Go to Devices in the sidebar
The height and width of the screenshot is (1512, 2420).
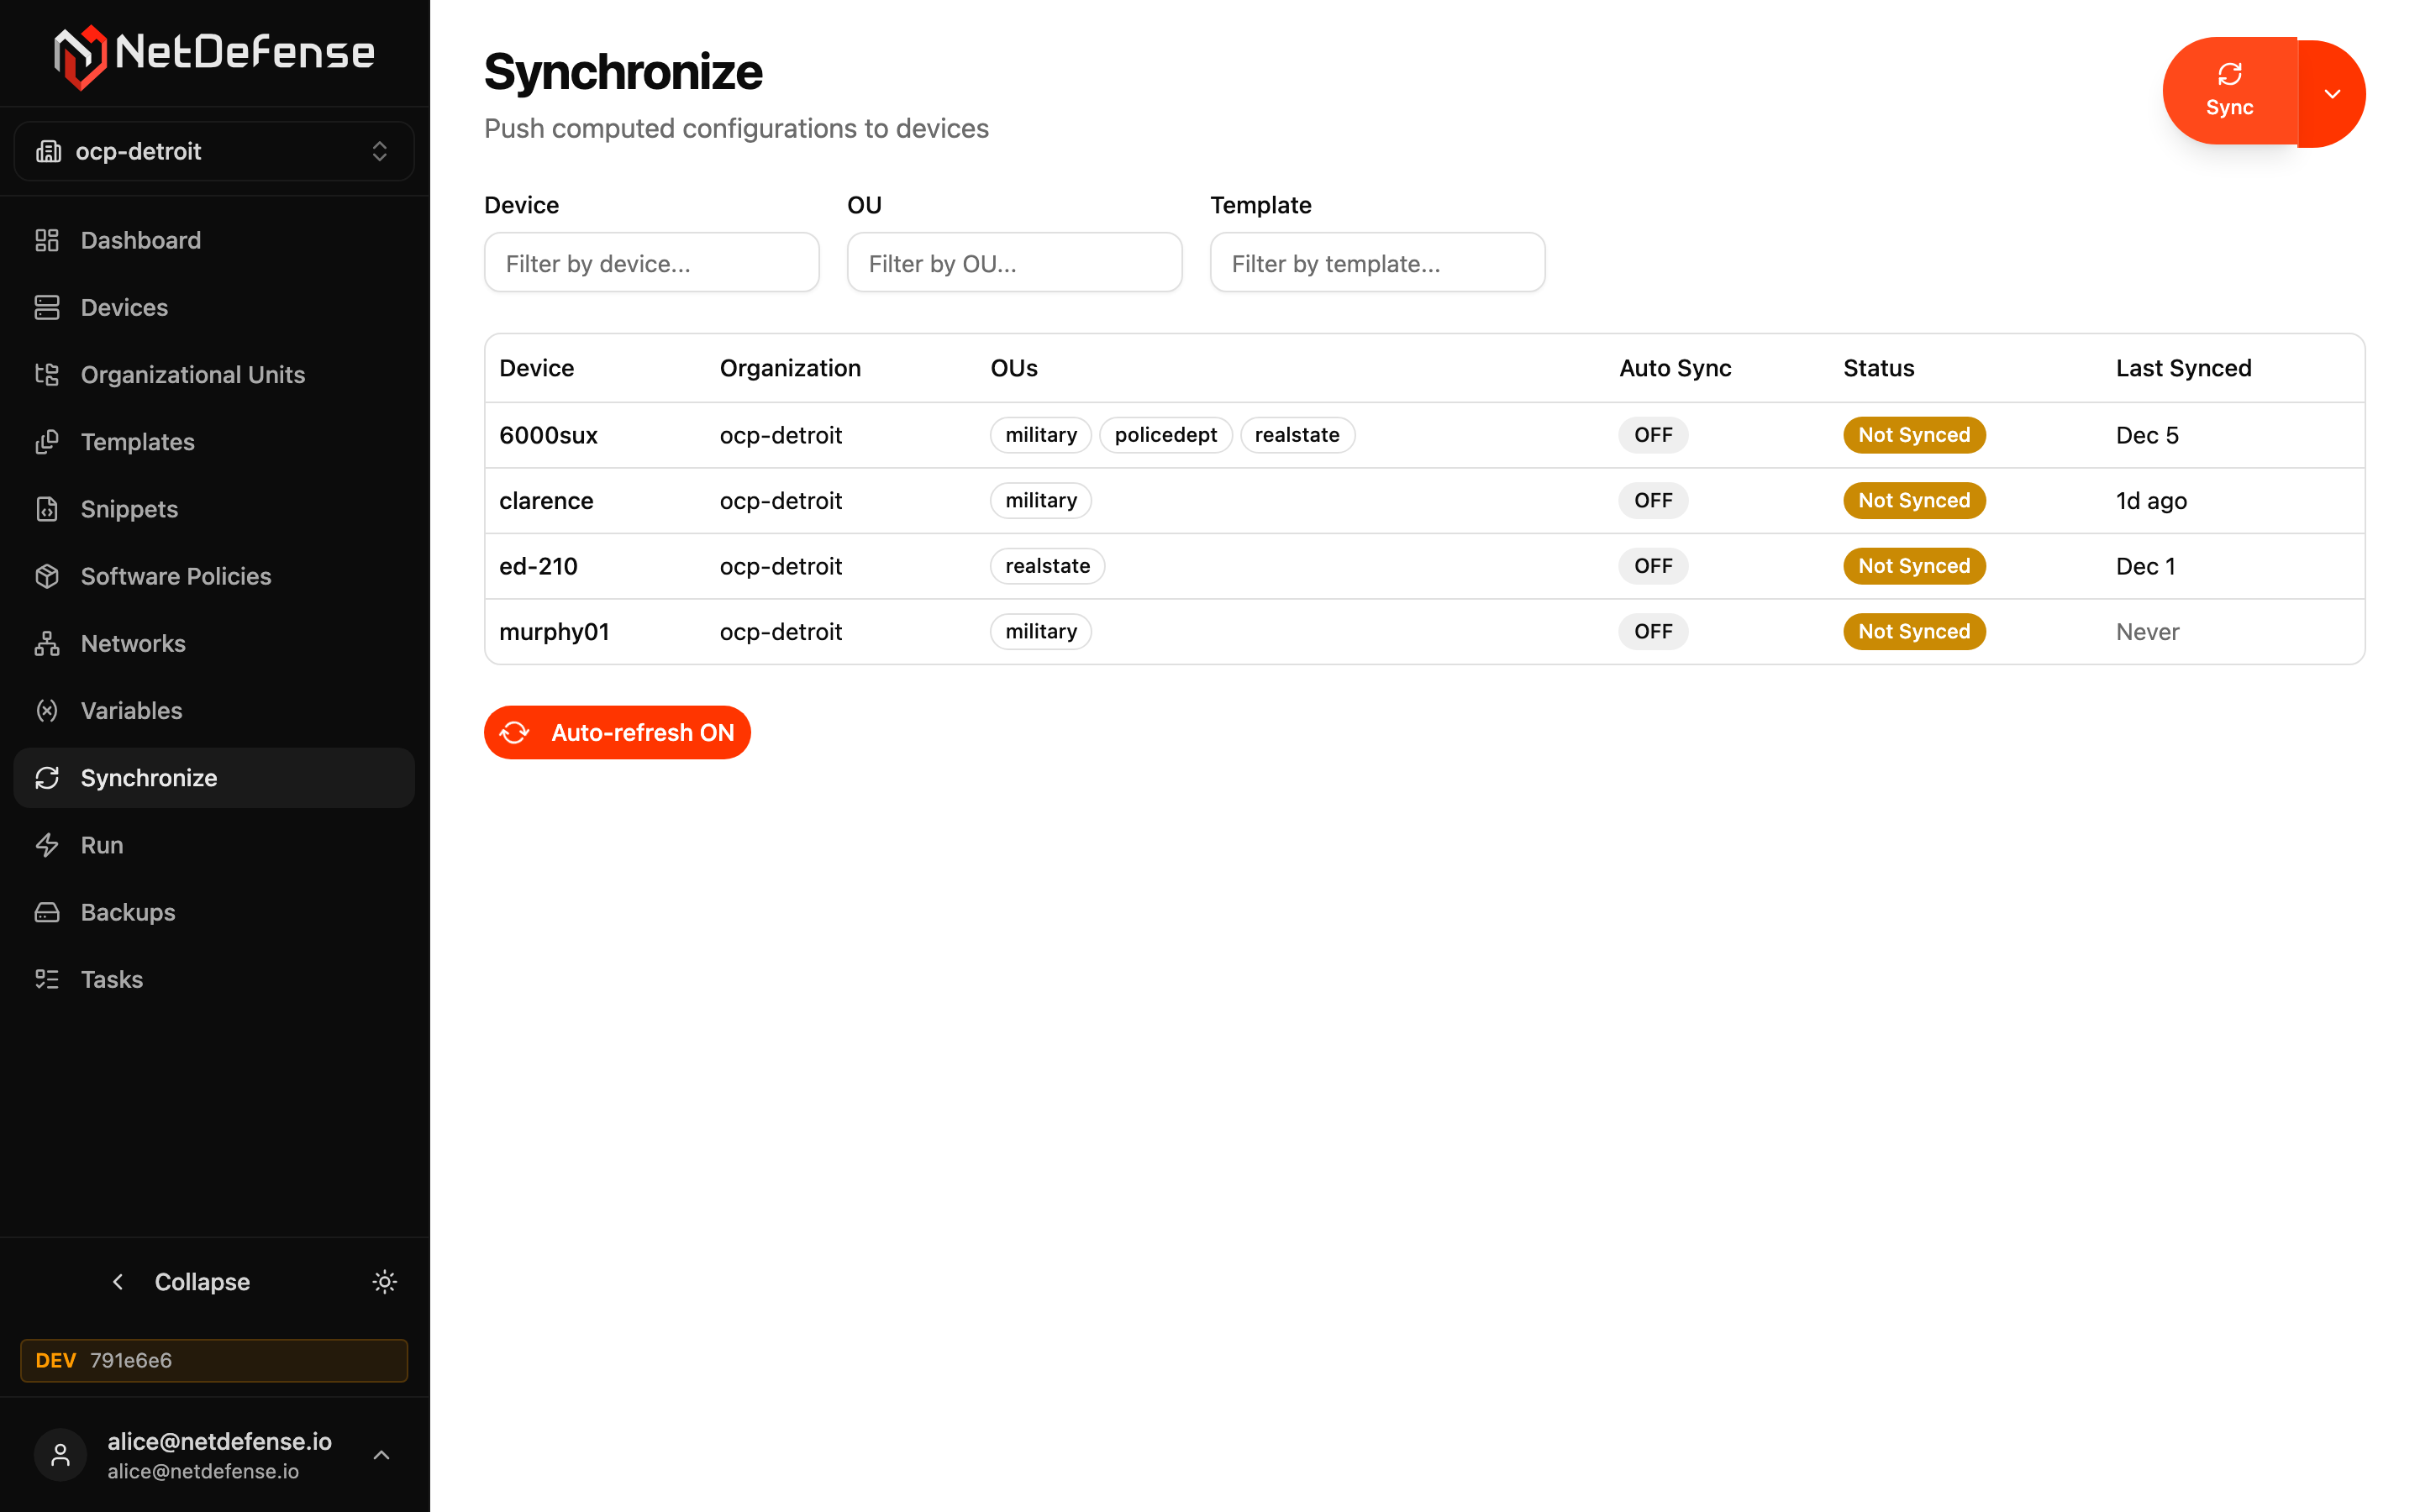[214, 307]
